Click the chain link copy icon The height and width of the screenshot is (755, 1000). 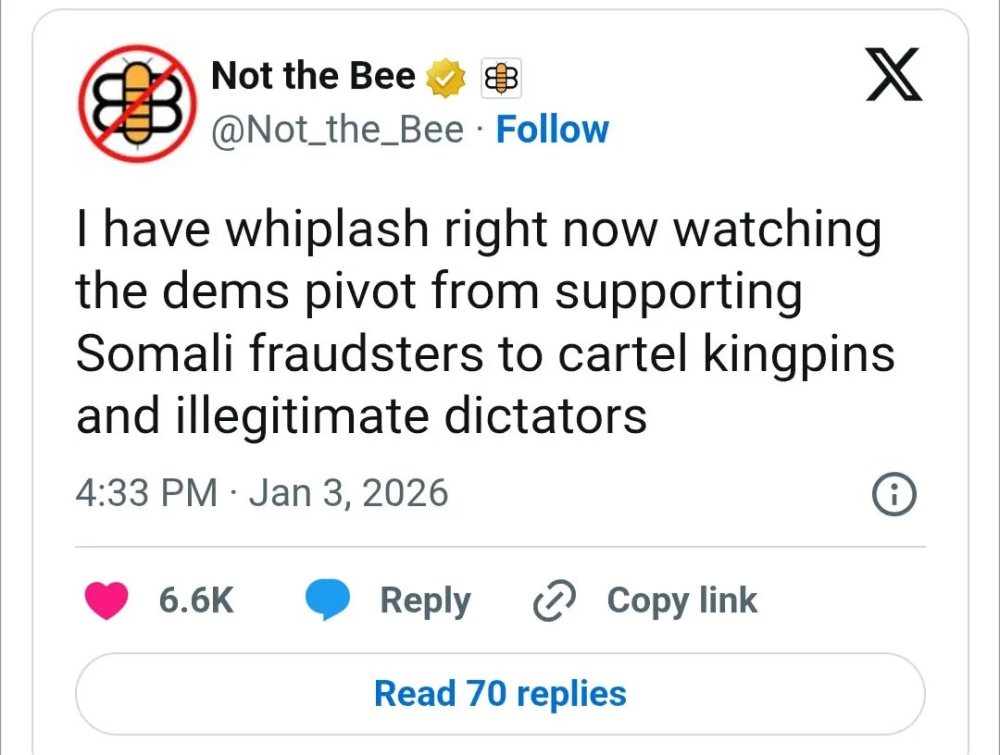[x=551, y=601]
